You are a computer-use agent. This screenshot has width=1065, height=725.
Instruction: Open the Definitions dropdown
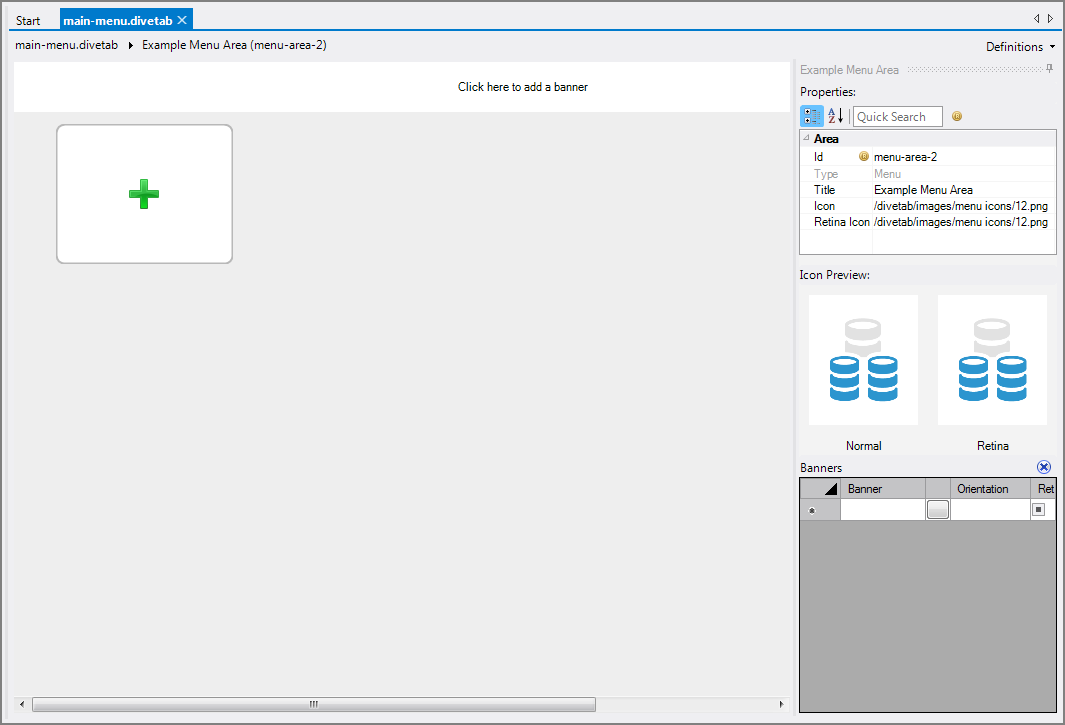click(x=1020, y=47)
